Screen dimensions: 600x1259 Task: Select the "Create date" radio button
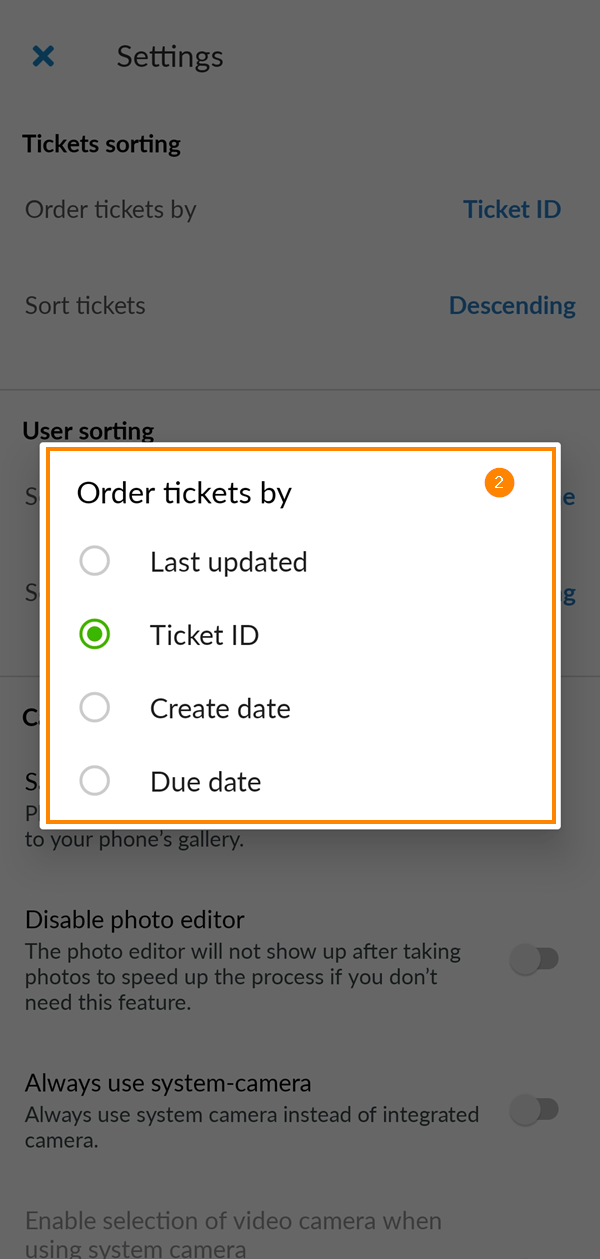coord(95,707)
